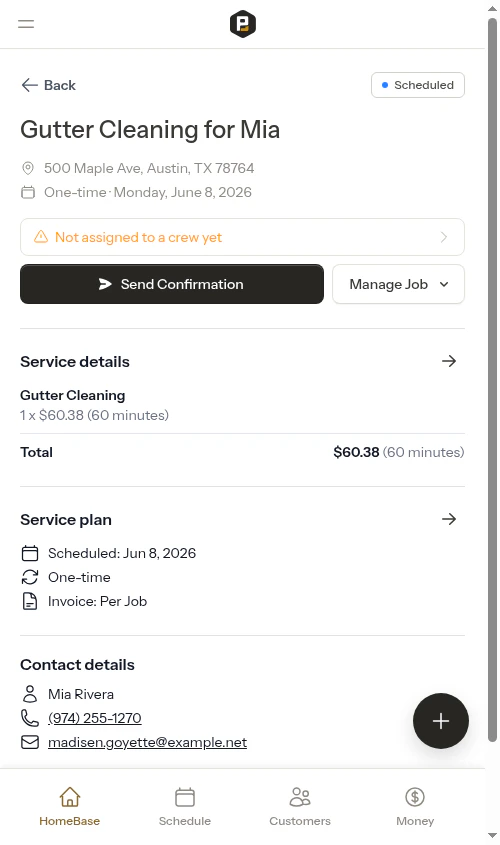Click the Service plan heading
The height and width of the screenshot is (845, 500).
(x=66, y=520)
